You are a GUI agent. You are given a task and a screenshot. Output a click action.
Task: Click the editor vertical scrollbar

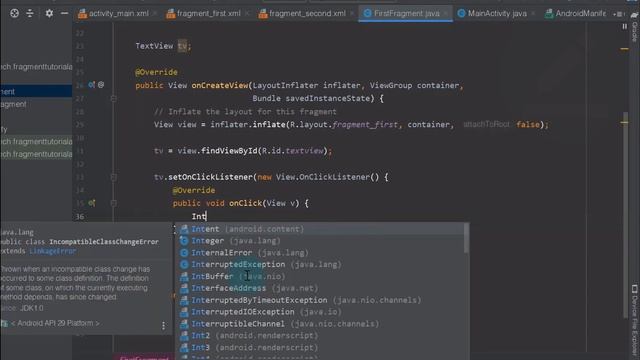point(625,214)
